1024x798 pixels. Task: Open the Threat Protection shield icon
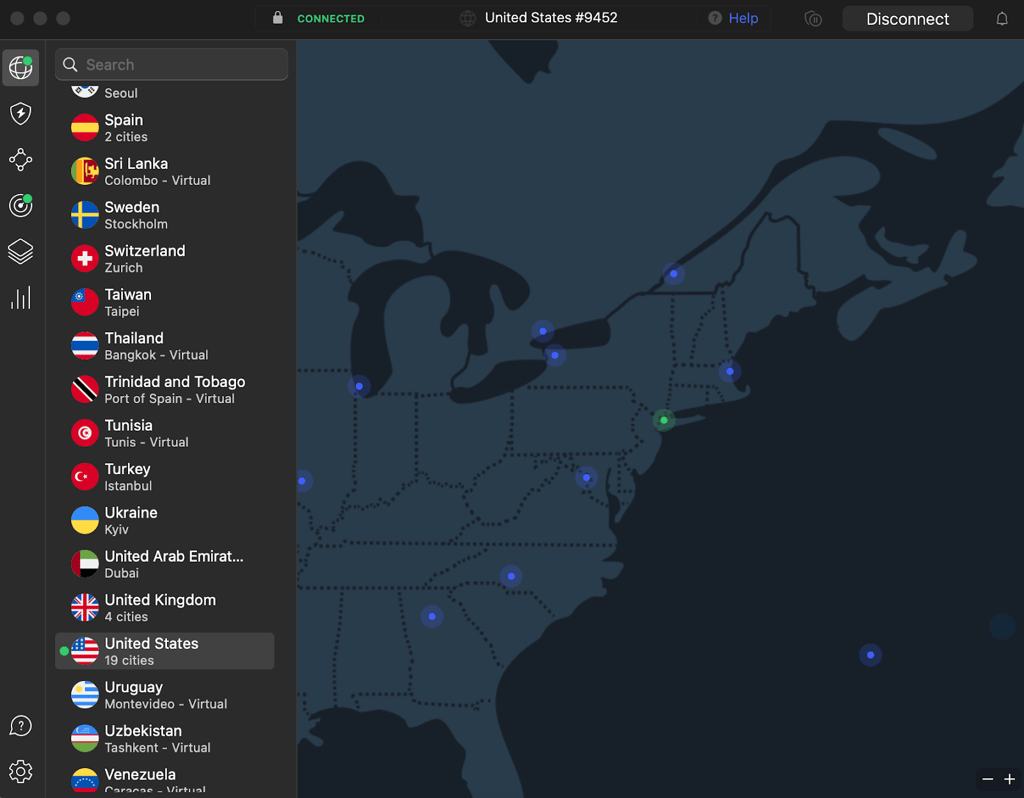point(20,114)
